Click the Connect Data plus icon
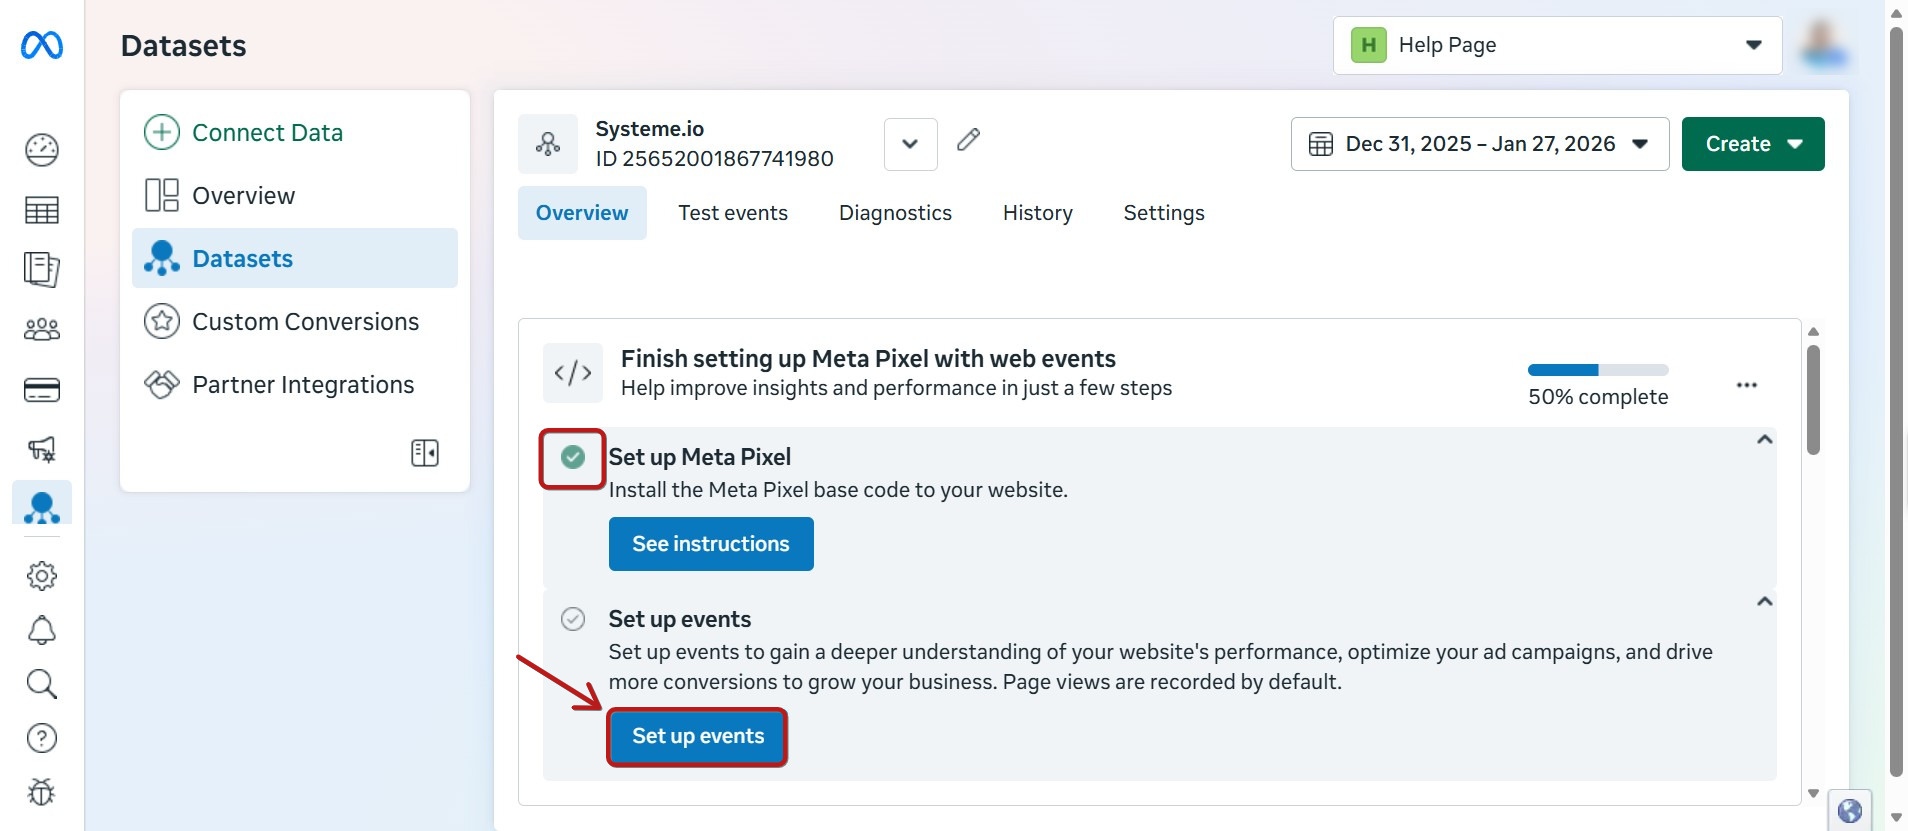 (162, 132)
